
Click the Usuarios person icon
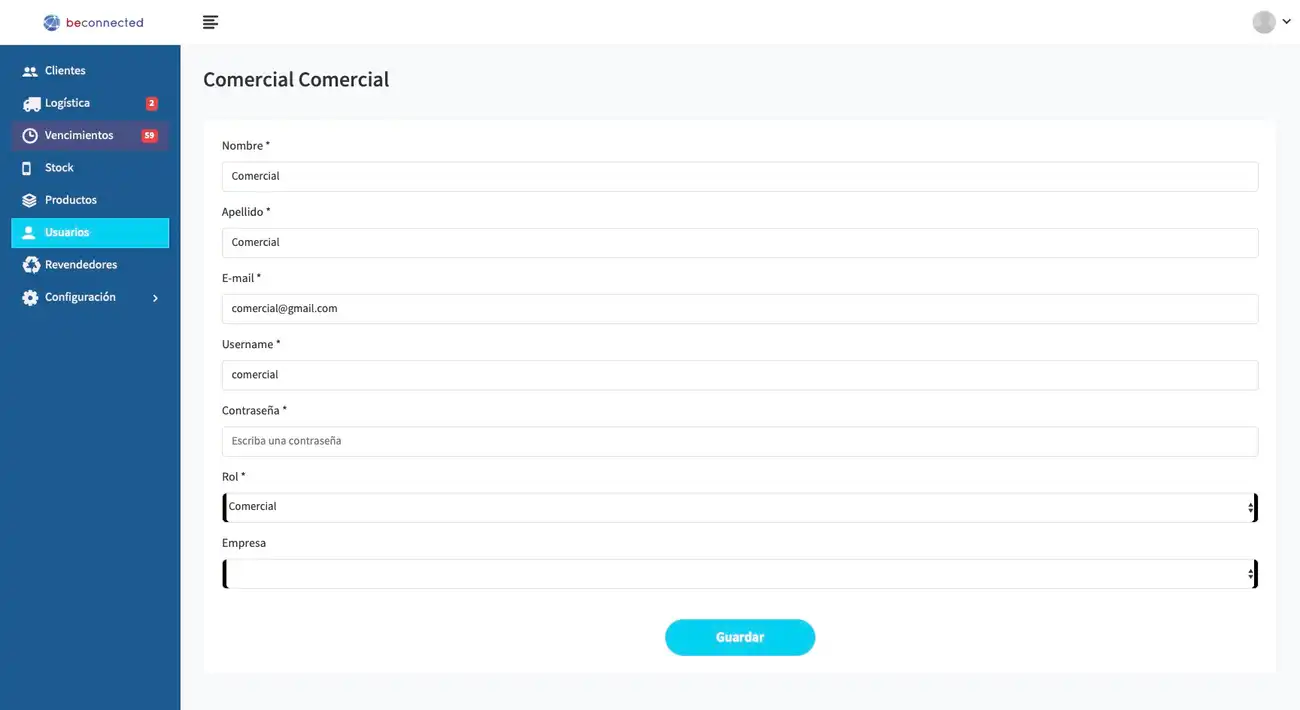29,232
